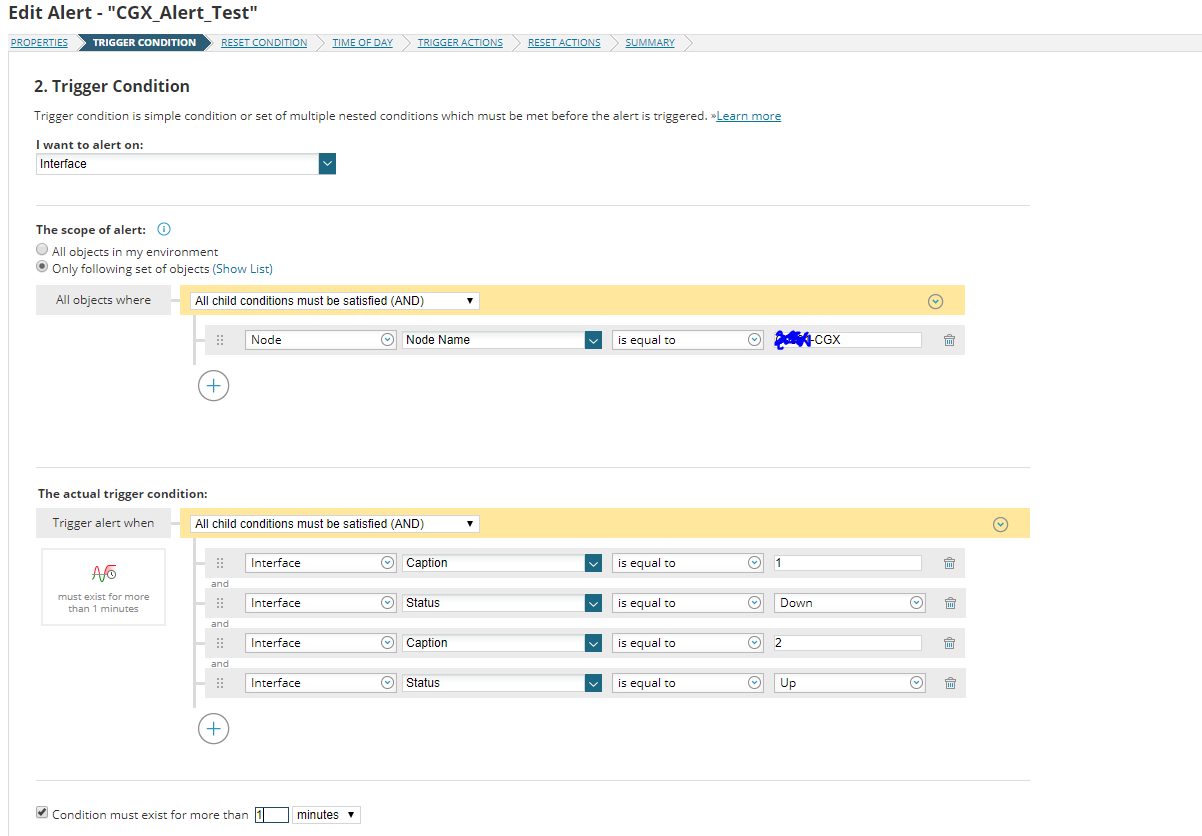Delete the Caption equals 1 condition
The width and height of the screenshot is (1202, 836).
tap(949, 563)
